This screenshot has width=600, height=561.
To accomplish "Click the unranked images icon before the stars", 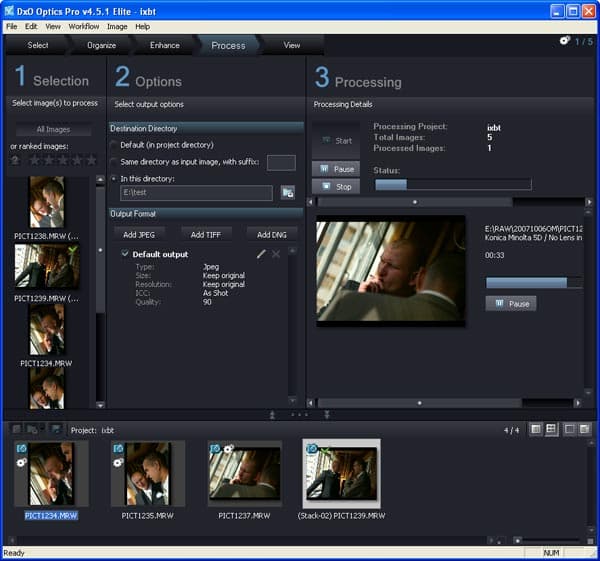I will point(15,160).
